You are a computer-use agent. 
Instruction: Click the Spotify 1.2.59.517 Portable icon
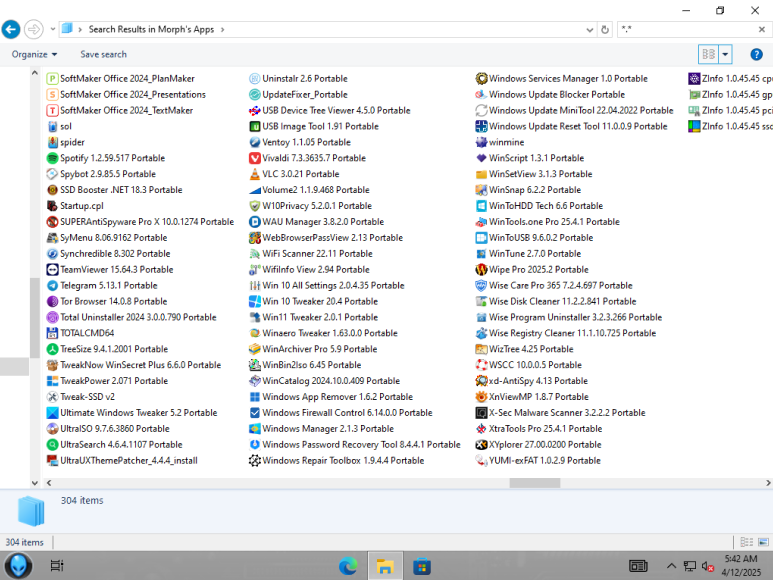tap(52, 158)
